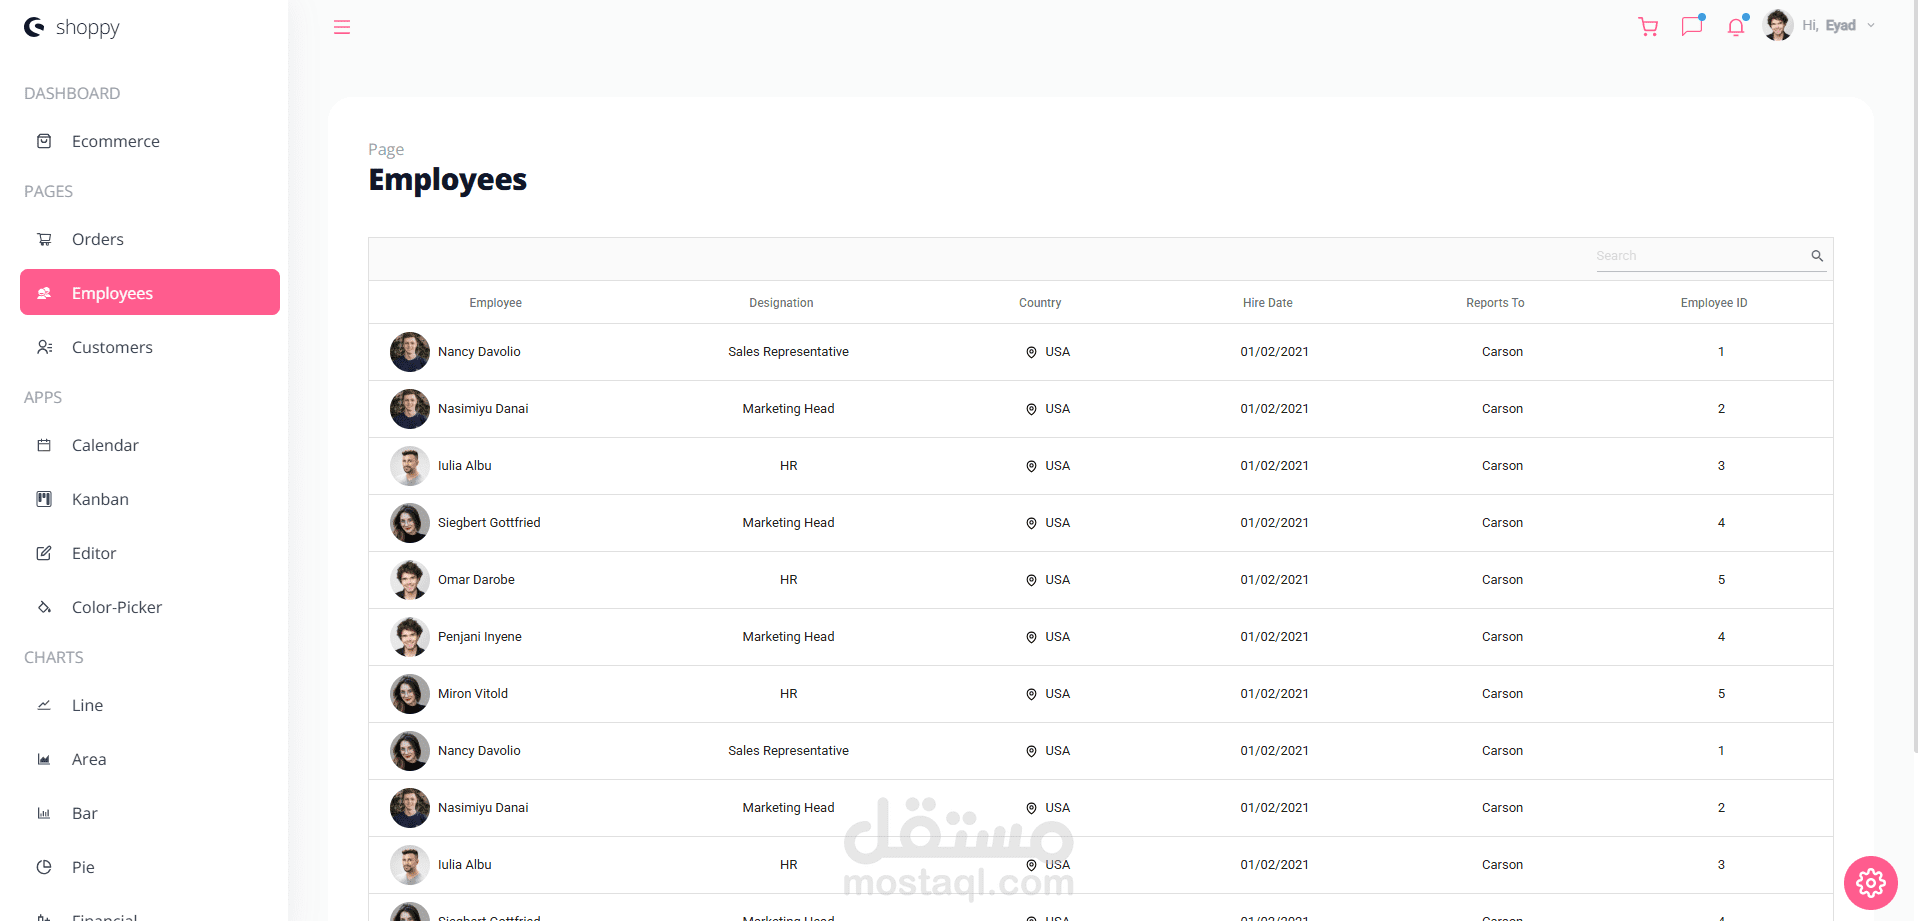Sort by Reports To column header
Image resolution: width=1918 pixels, height=921 pixels.
[1495, 303]
